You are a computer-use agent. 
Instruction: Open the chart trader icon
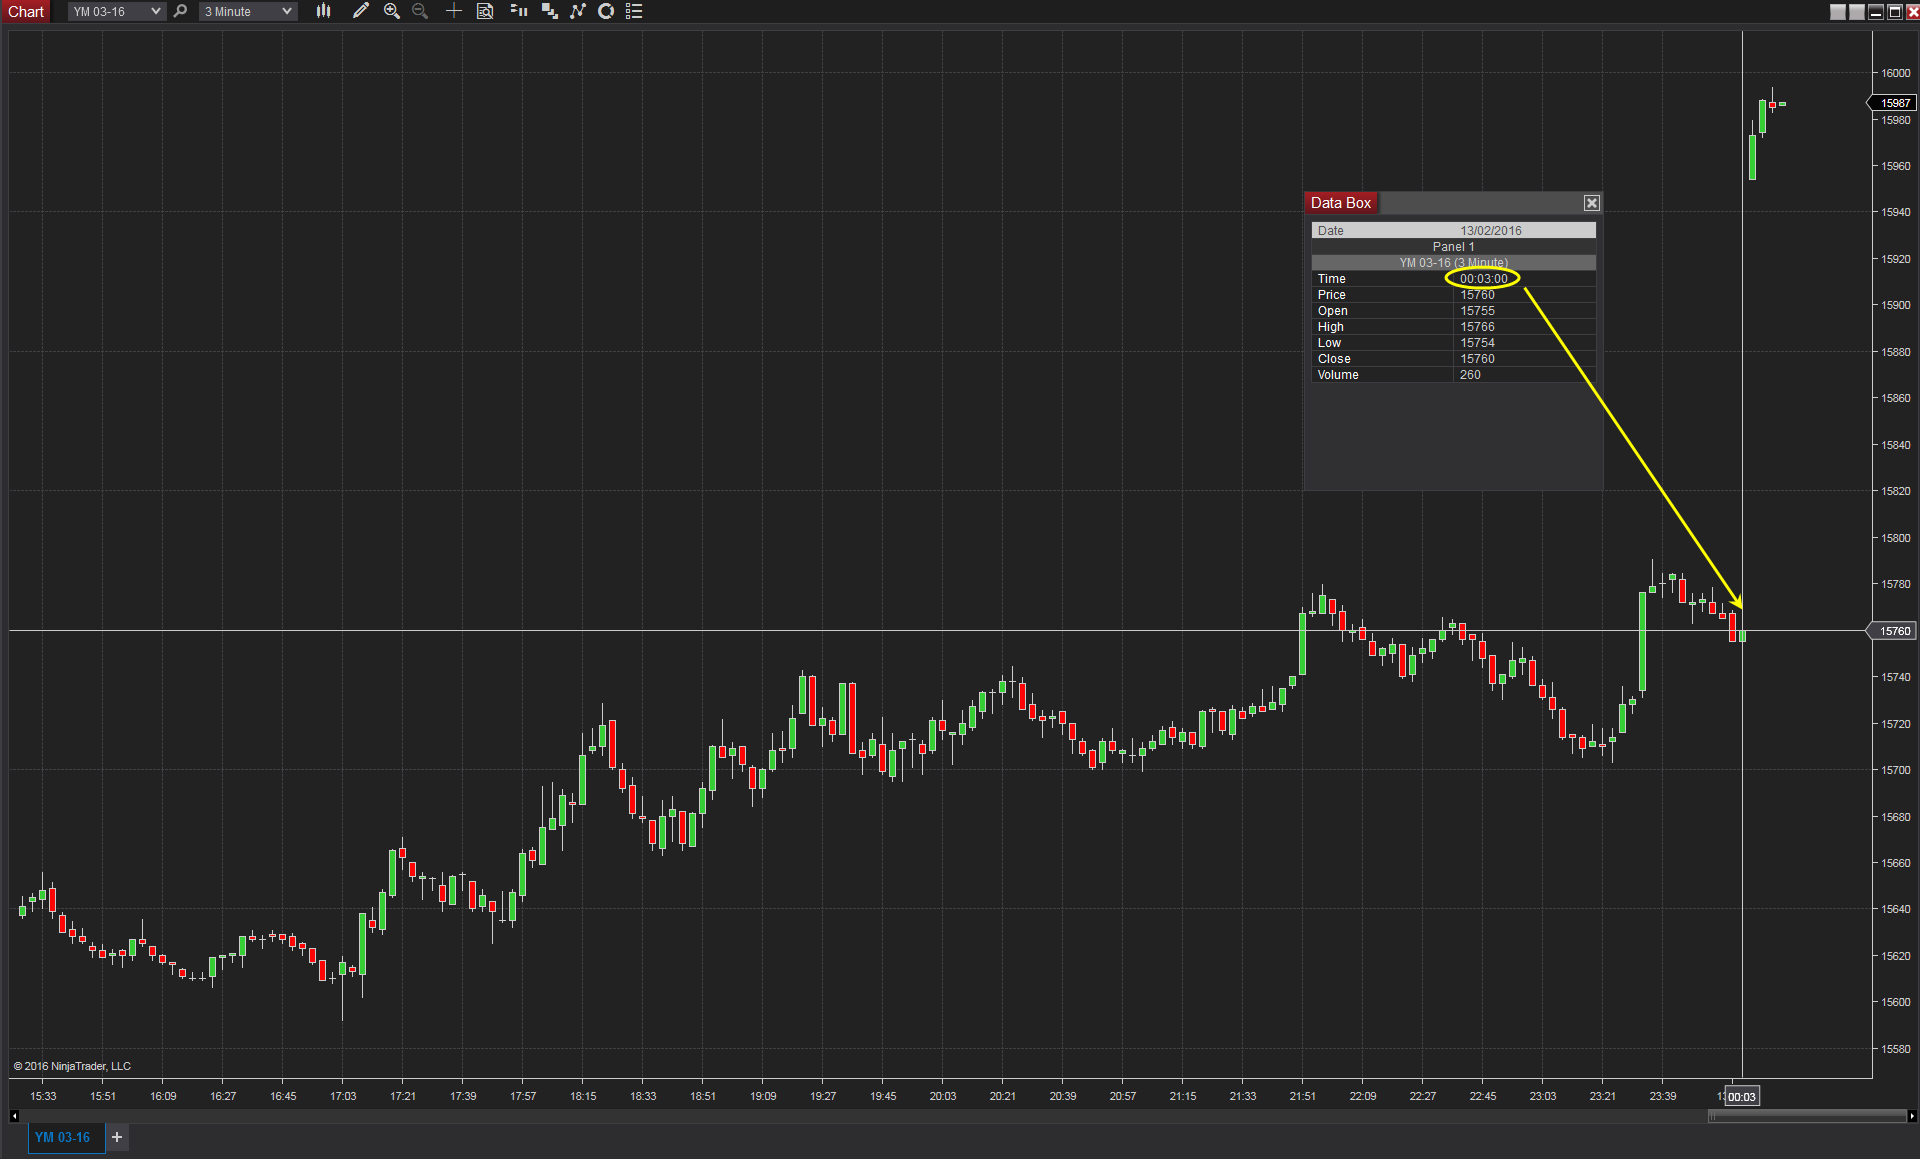pyautogui.click(x=518, y=11)
